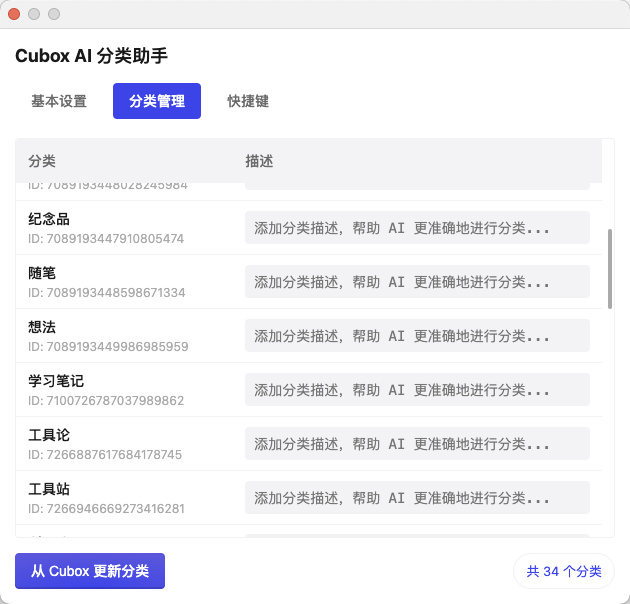Click the 随笔 category label

click(x=42, y=273)
